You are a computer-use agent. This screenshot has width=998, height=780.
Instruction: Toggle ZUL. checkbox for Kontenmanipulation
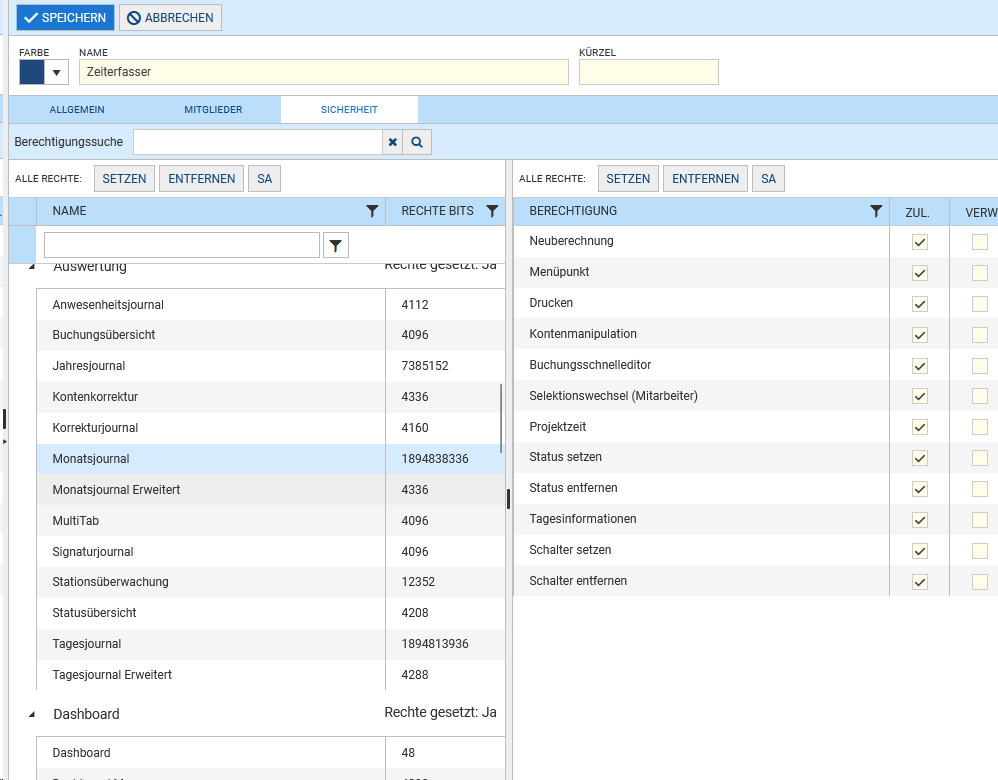tap(920, 335)
